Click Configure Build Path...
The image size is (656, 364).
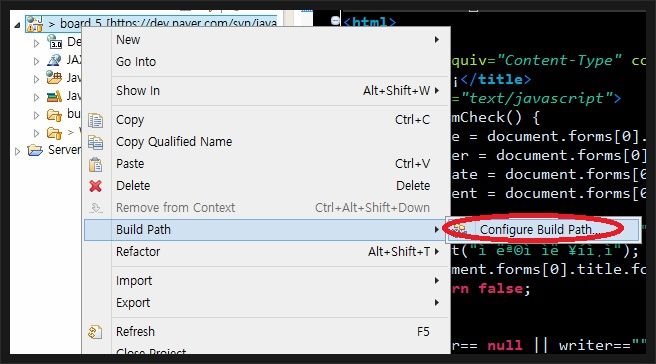point(543,229)
